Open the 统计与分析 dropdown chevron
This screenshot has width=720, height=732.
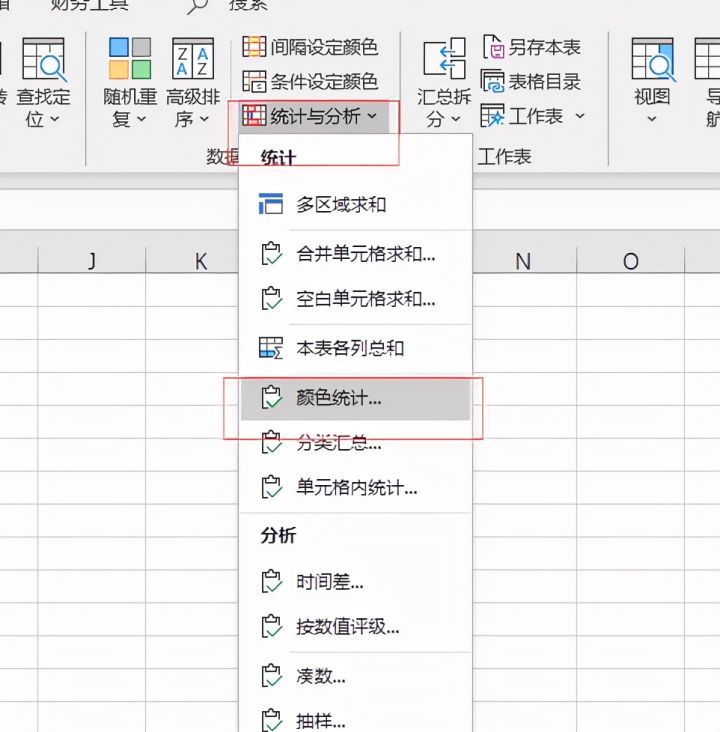[372, 116]
